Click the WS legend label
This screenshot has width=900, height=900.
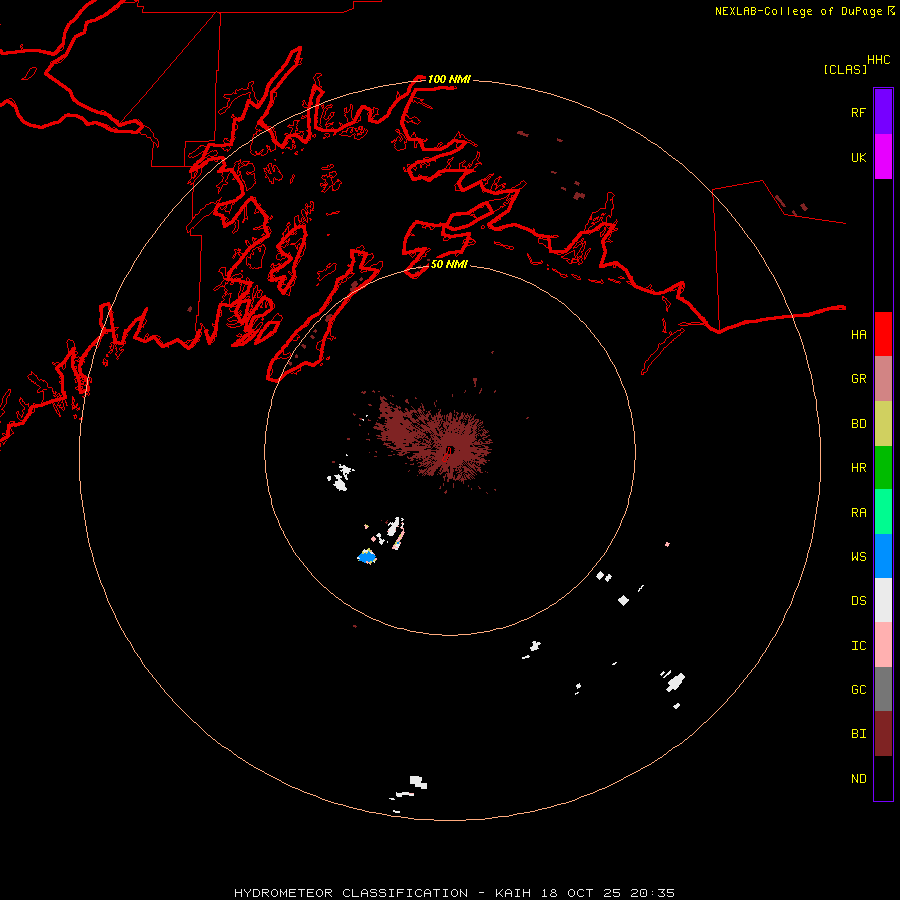(858, 556)
